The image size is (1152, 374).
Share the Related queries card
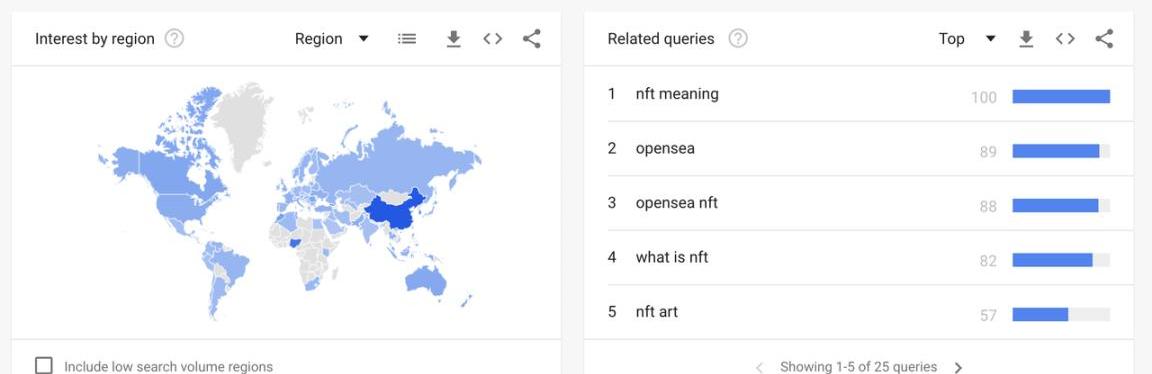1104,39
